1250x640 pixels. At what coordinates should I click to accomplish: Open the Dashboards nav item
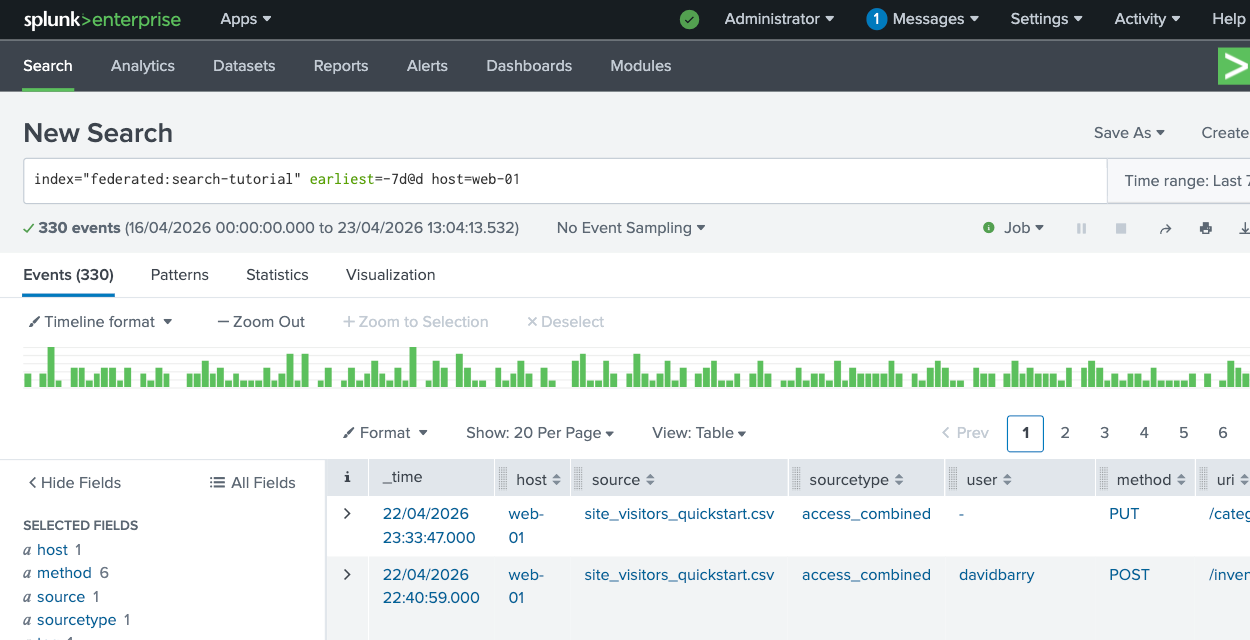click(529, 66)
